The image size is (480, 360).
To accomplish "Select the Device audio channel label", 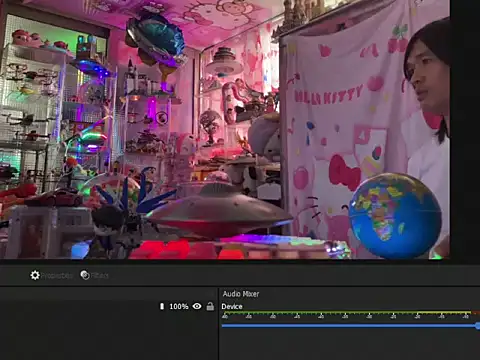I will pos(232,306).
